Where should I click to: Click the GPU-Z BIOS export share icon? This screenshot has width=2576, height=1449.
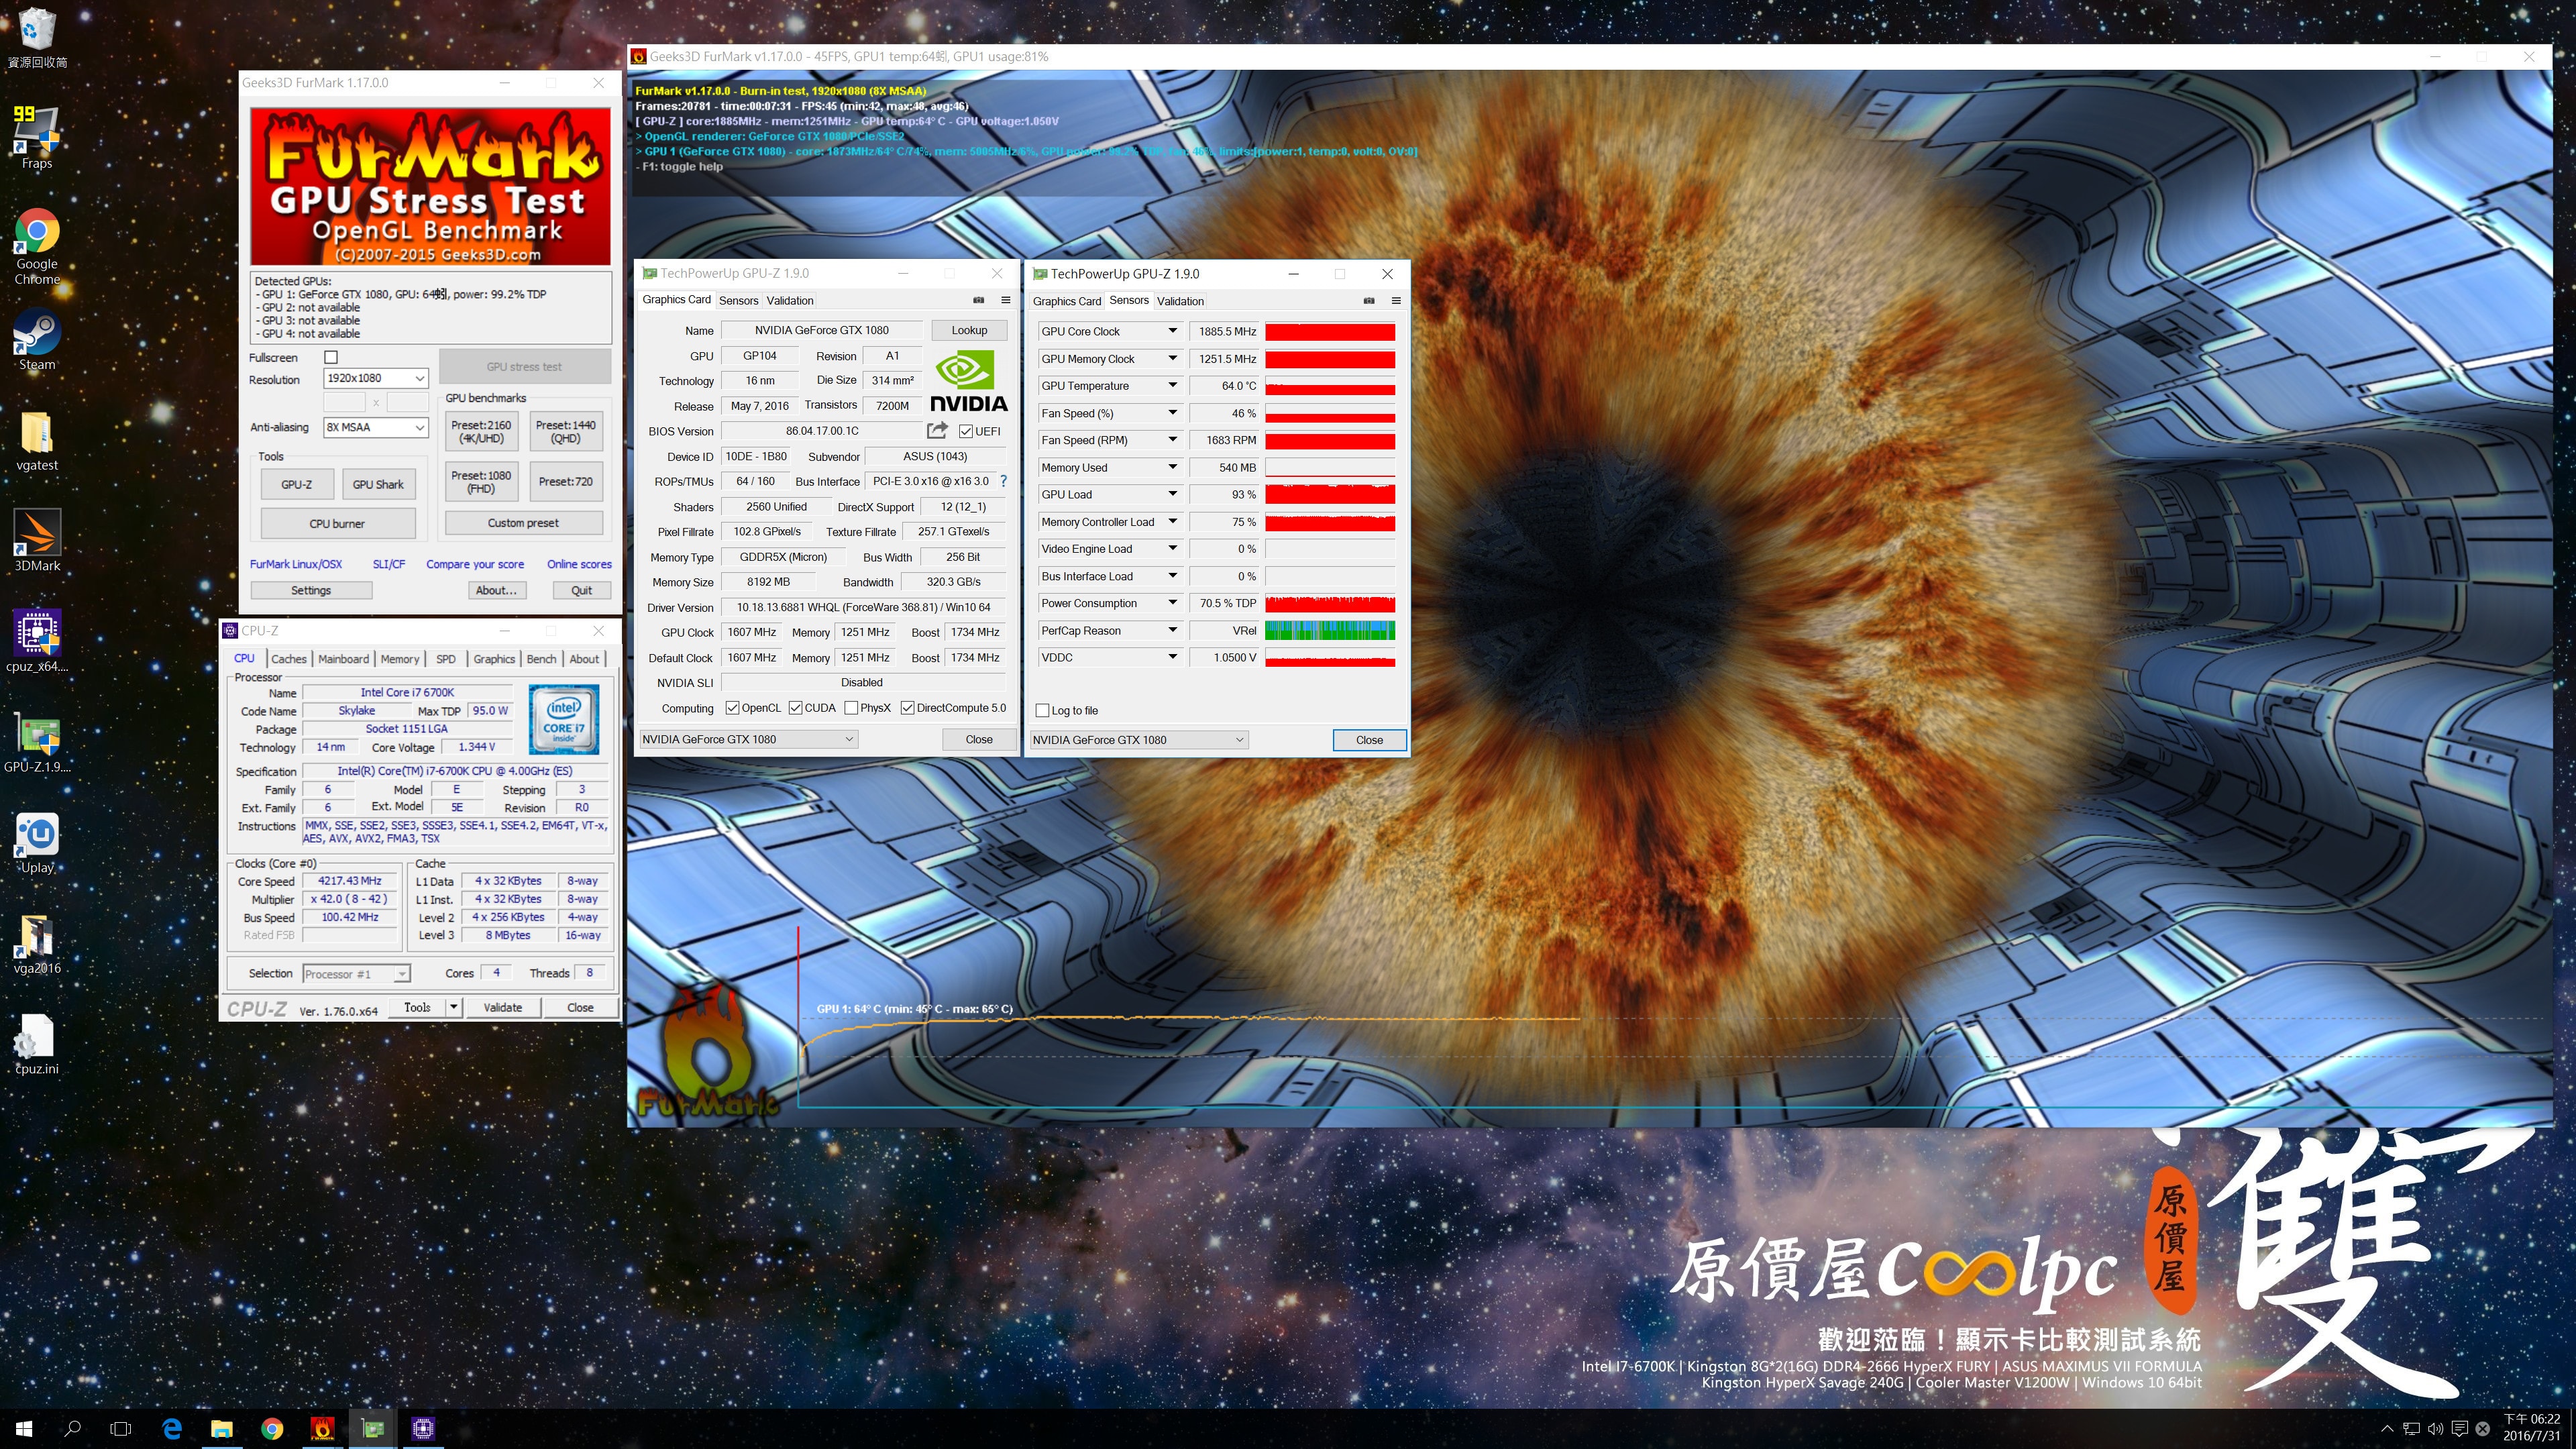pos(937,431)
